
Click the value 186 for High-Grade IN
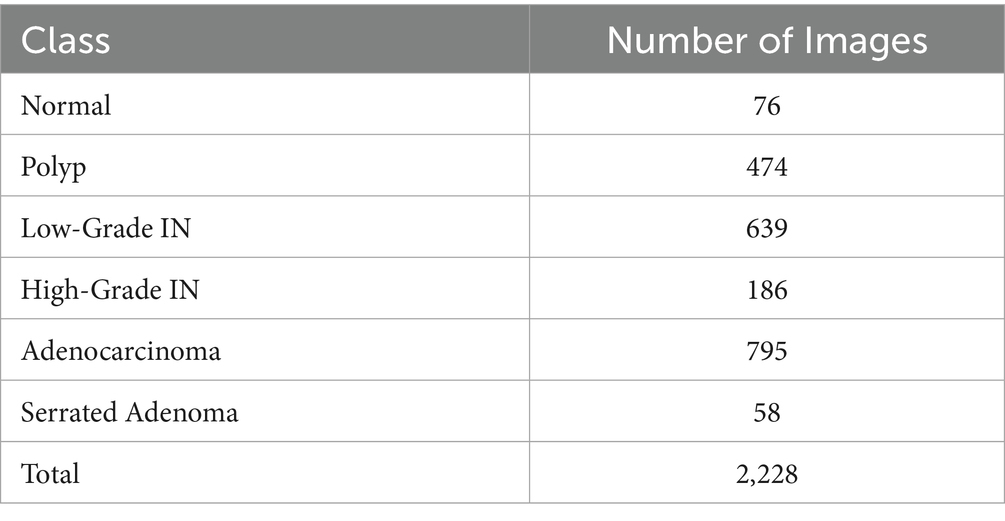click(767, 290)
